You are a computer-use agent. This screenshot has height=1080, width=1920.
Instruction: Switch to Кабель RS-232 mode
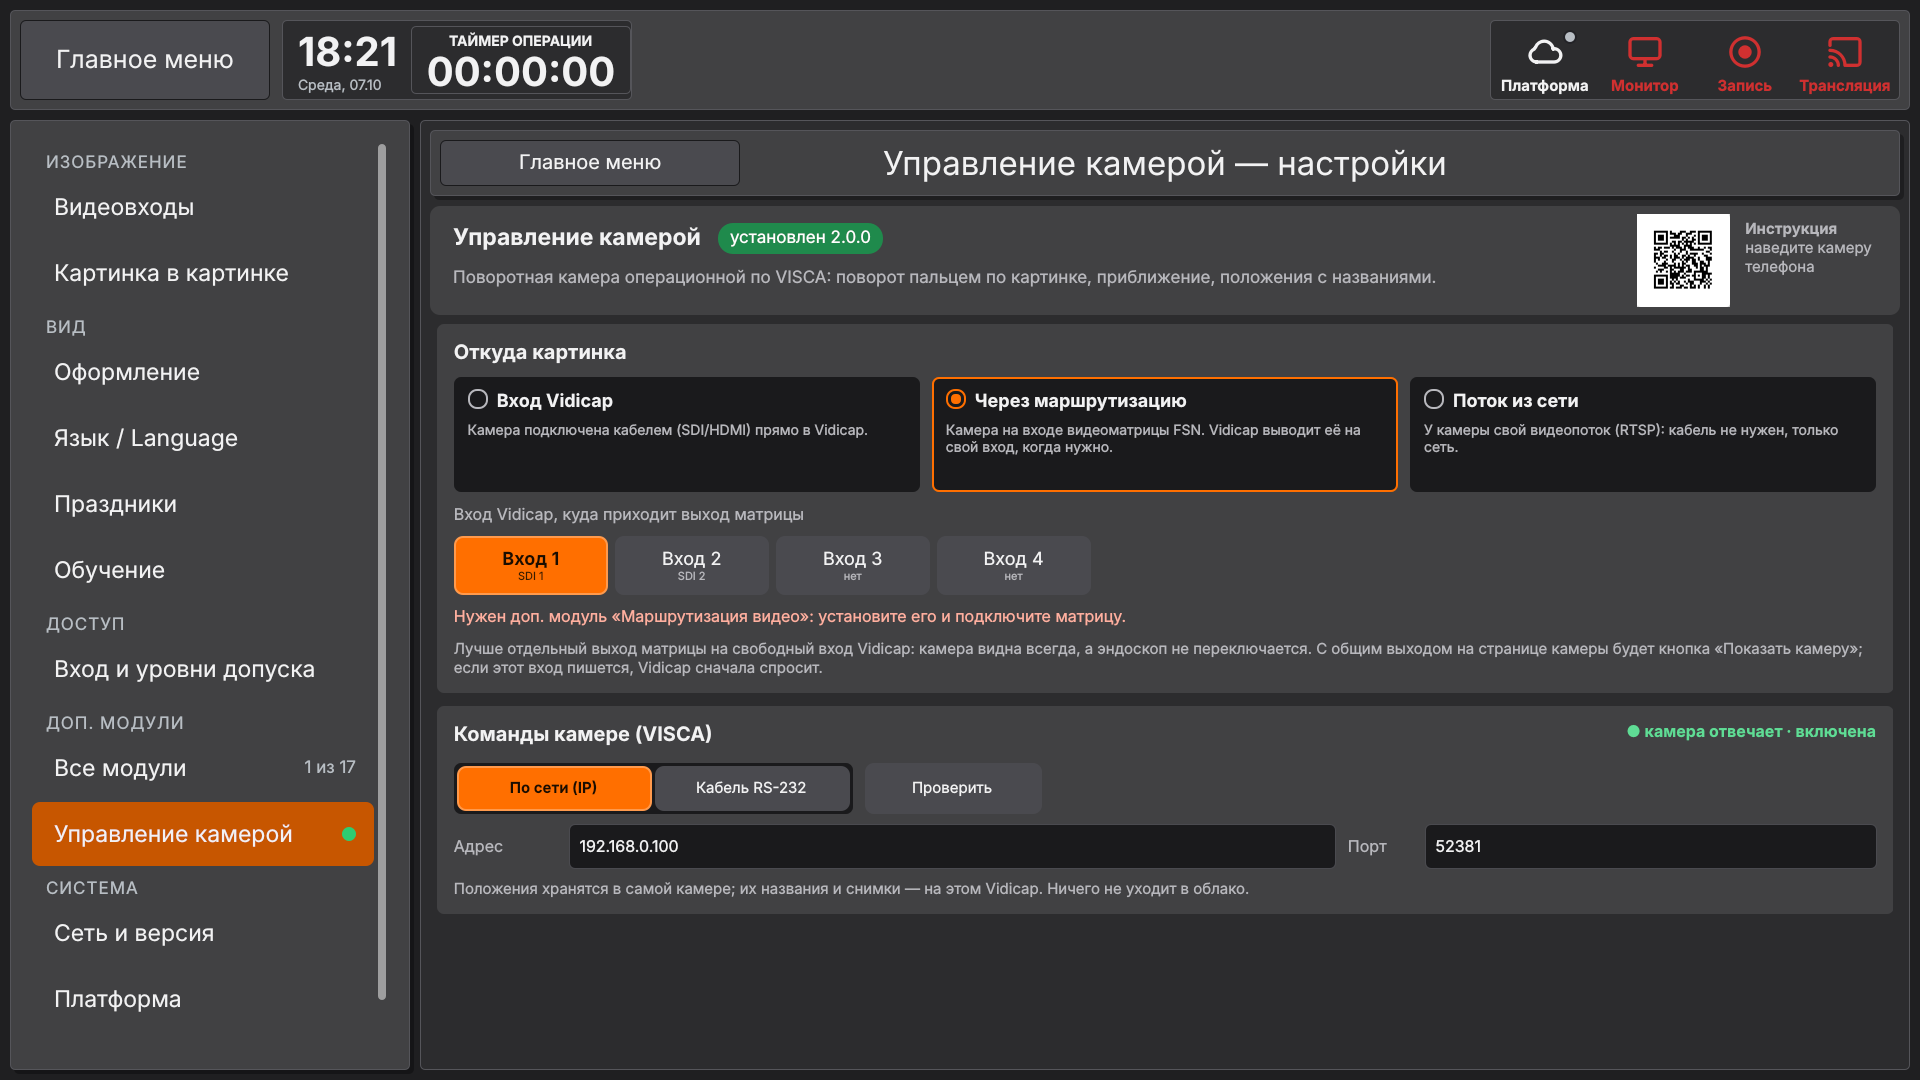coord(751,788)
